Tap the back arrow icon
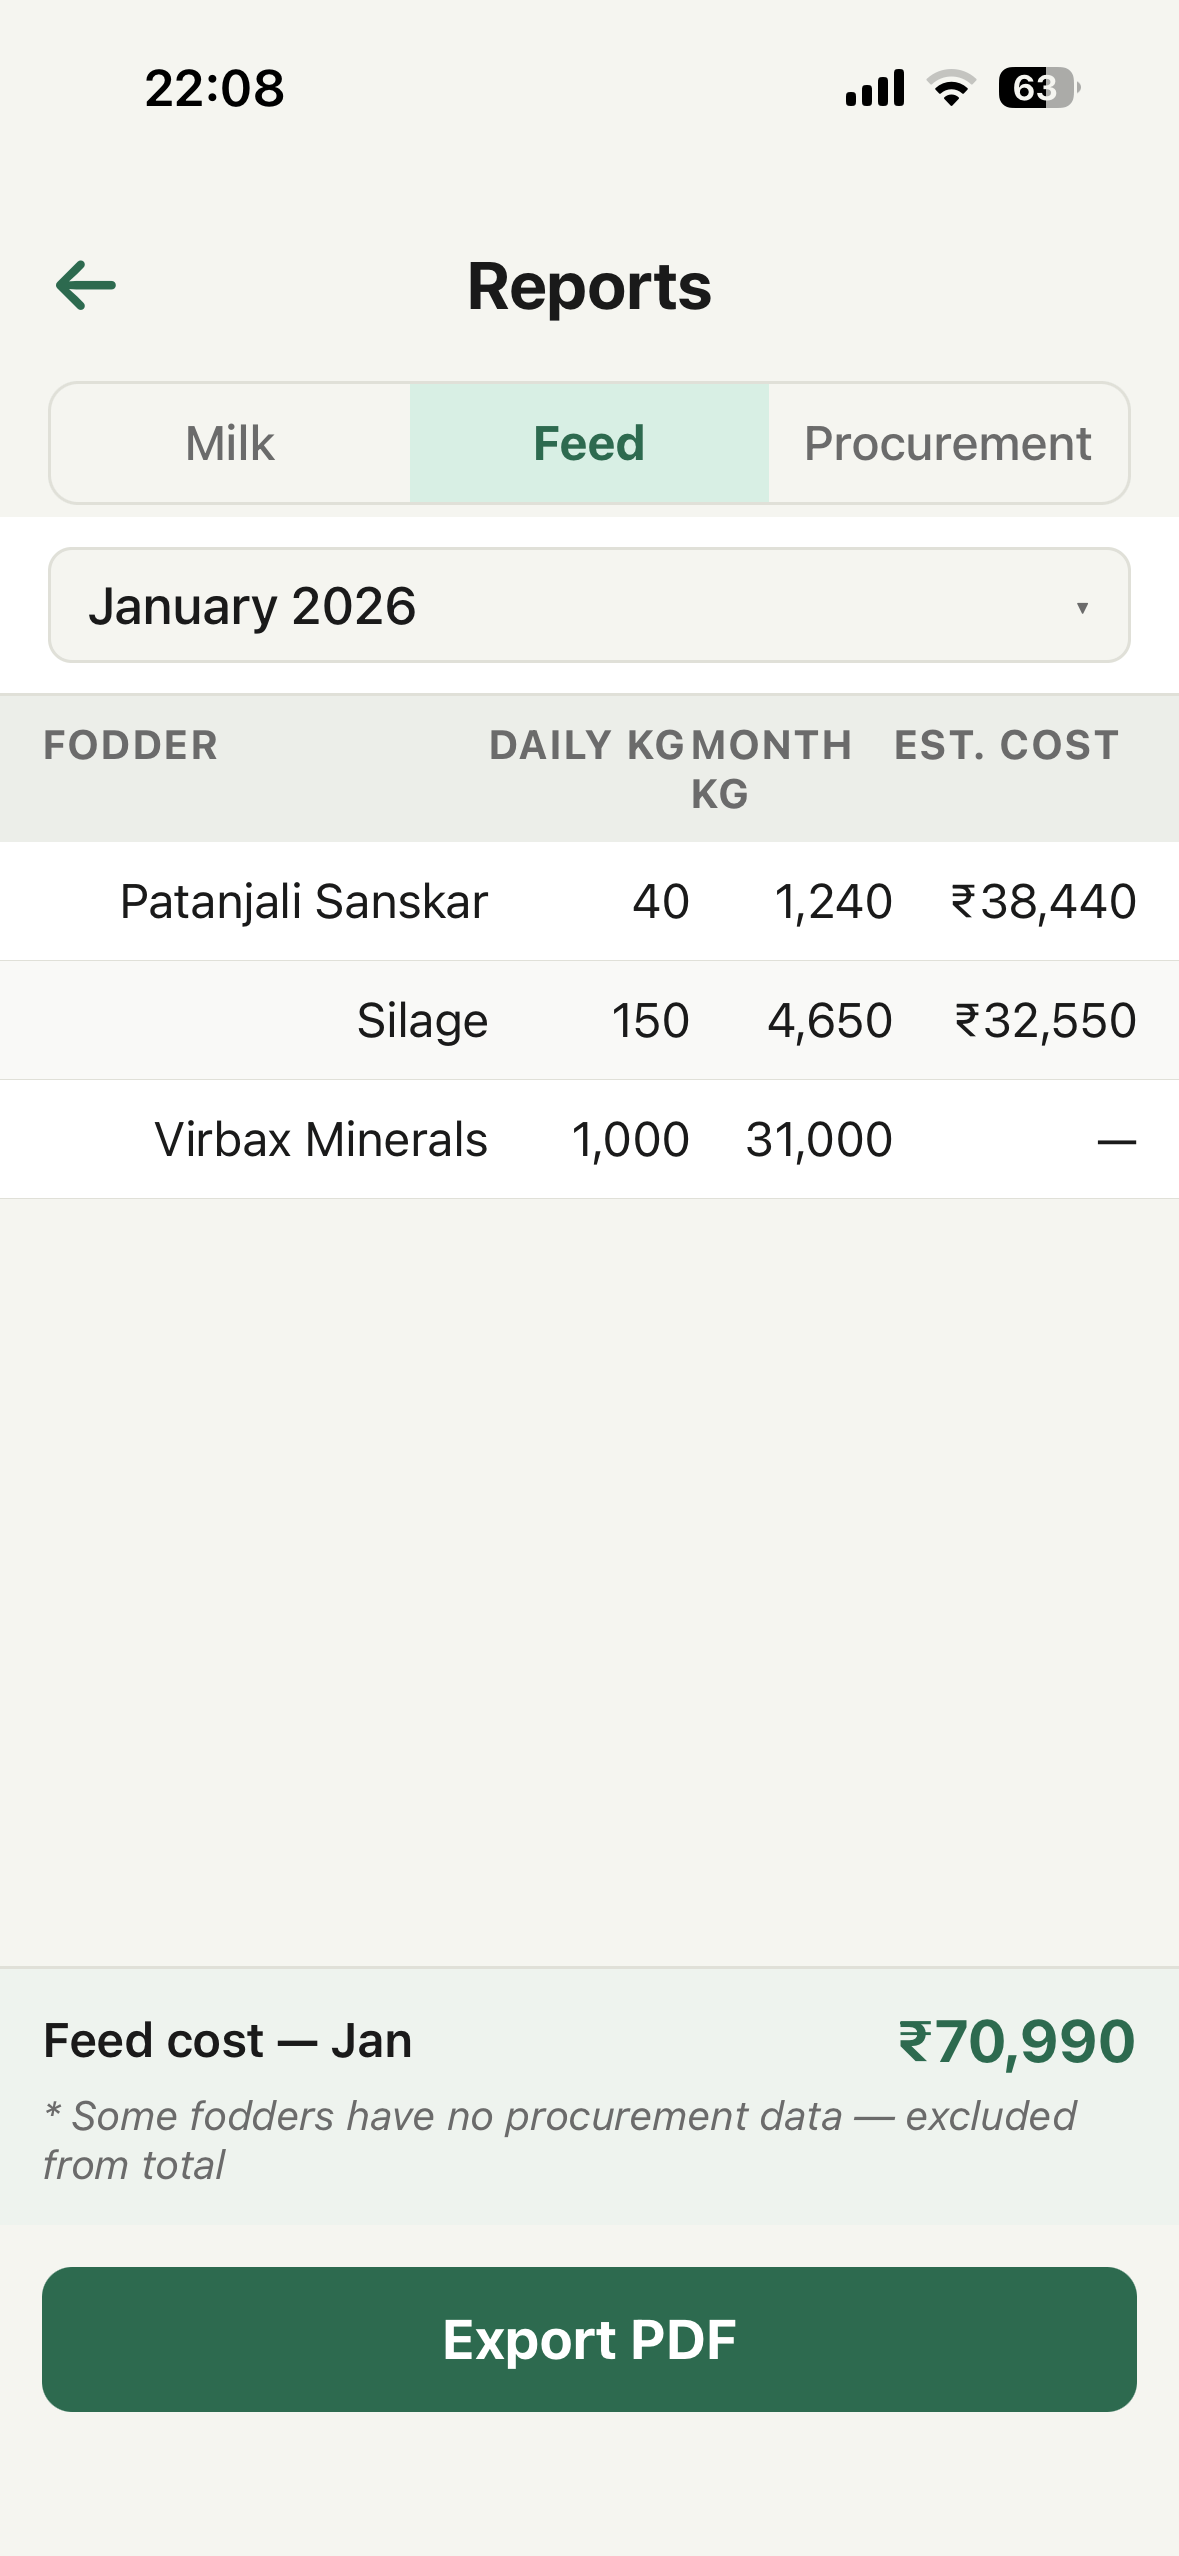Screen dimensions: 1179x2556 (86, 286)
